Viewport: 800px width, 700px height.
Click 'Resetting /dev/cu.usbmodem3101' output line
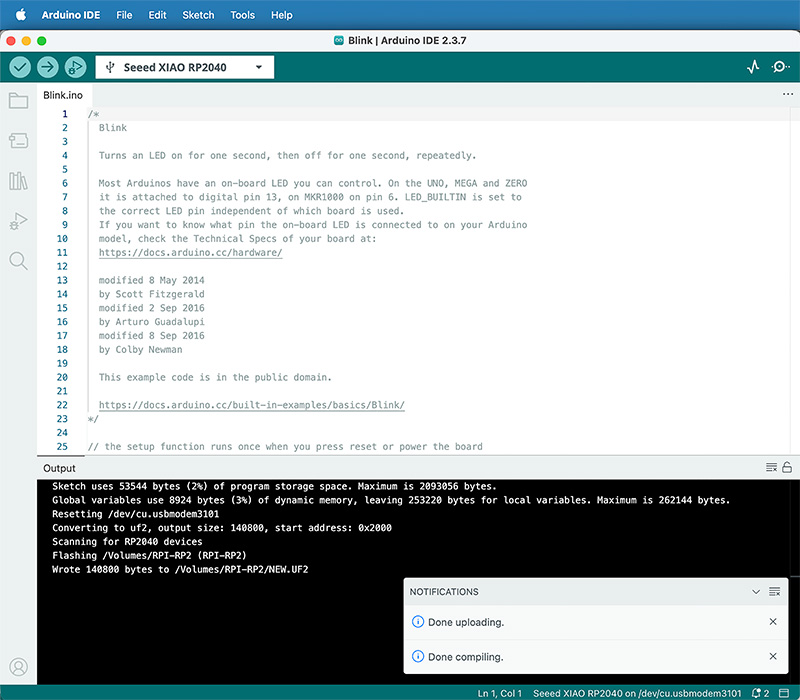136,514
